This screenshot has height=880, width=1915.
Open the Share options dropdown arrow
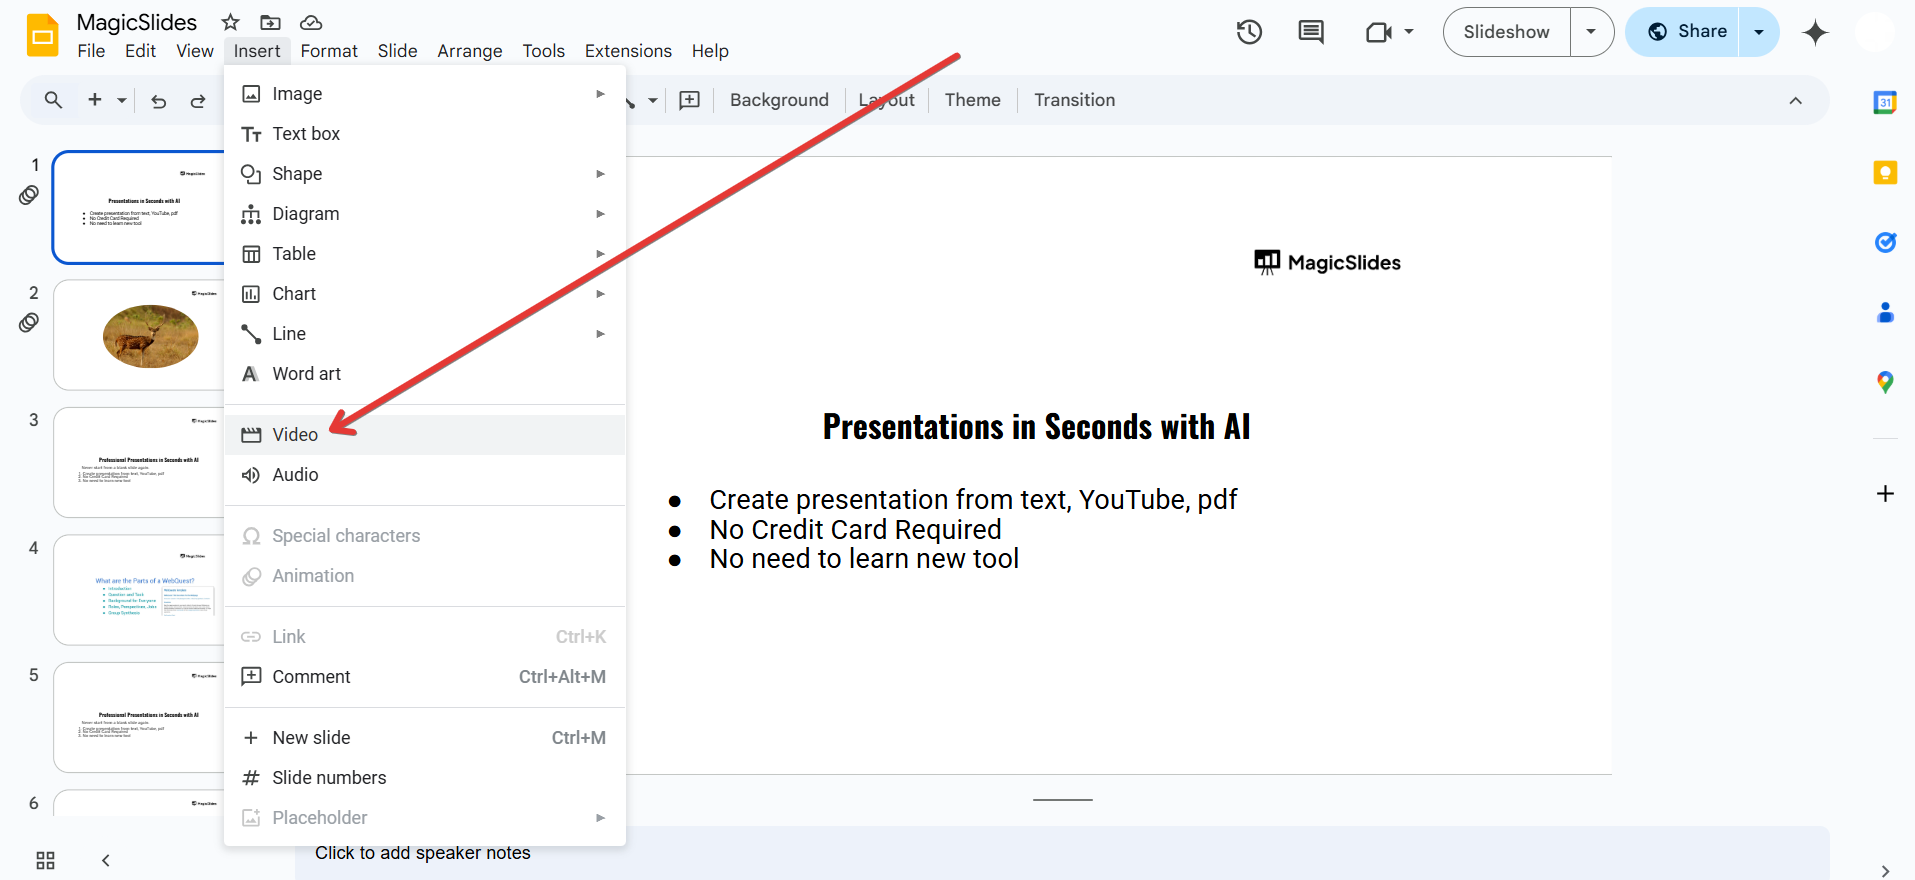(1759, 32)
